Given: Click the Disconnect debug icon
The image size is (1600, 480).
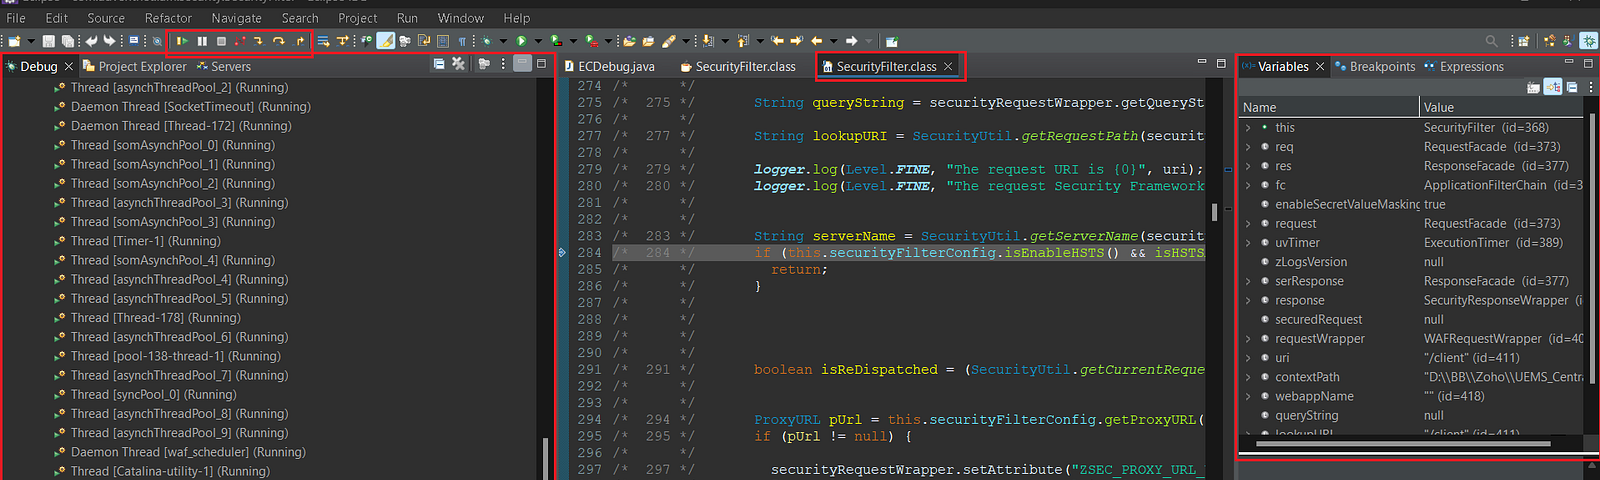Looking at the screenshot, I should pyautogui.click(x=240, y=41).
